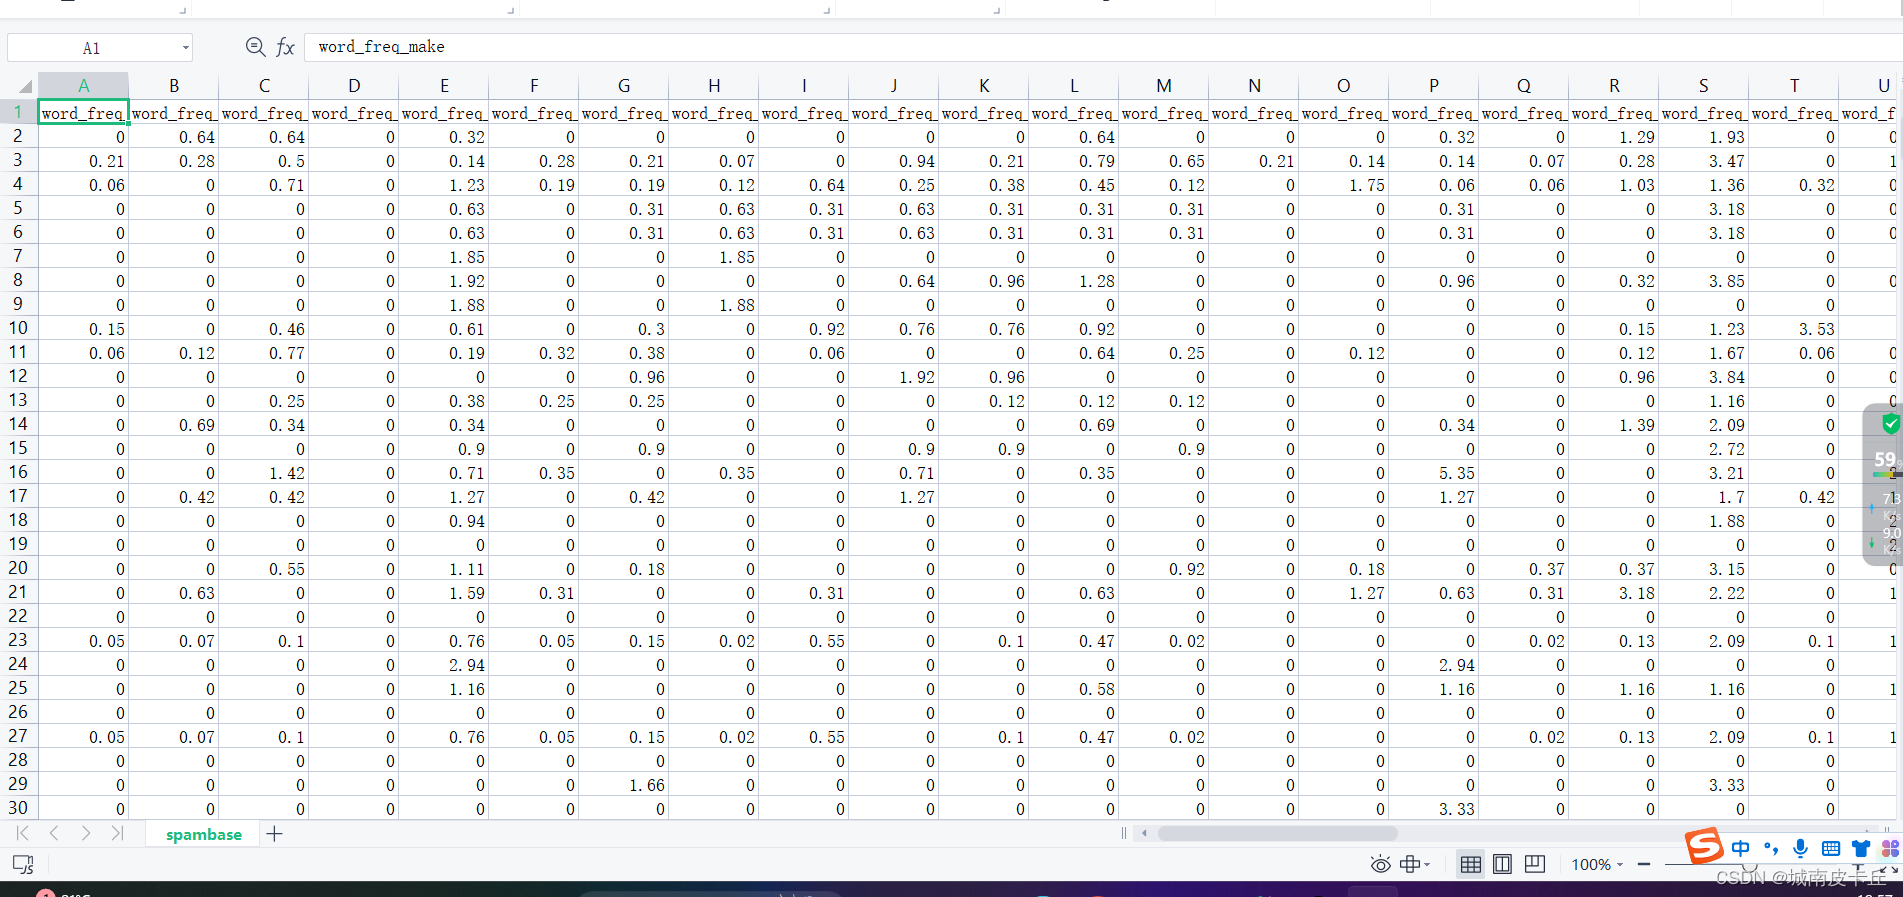The height and width of the screenshot is (897, 1903).
Task: Open the insert function fx button
Action: (285, 47)
